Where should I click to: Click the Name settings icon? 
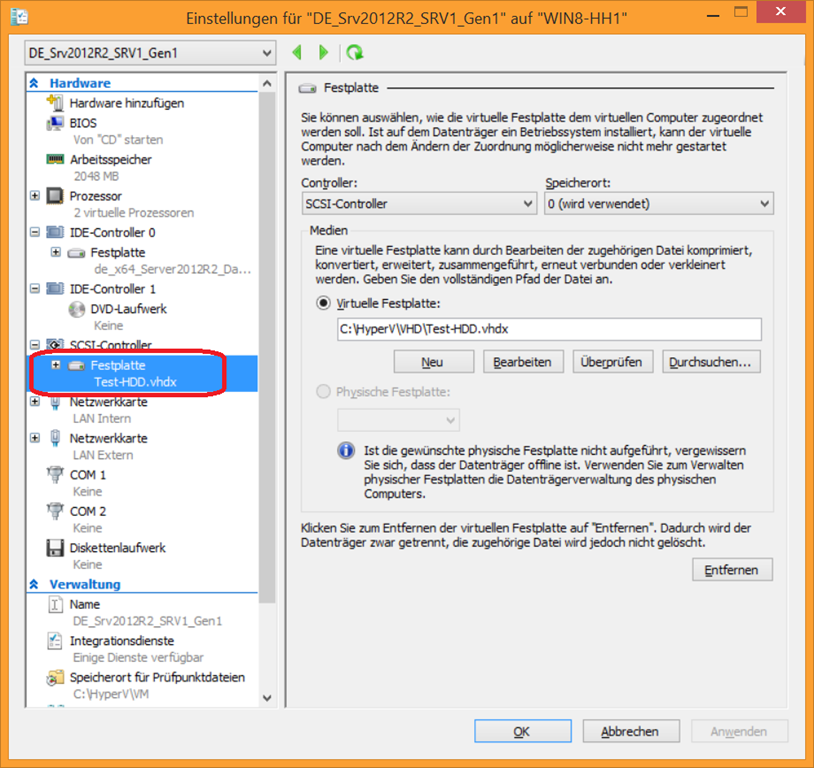(x=55, y=604)
